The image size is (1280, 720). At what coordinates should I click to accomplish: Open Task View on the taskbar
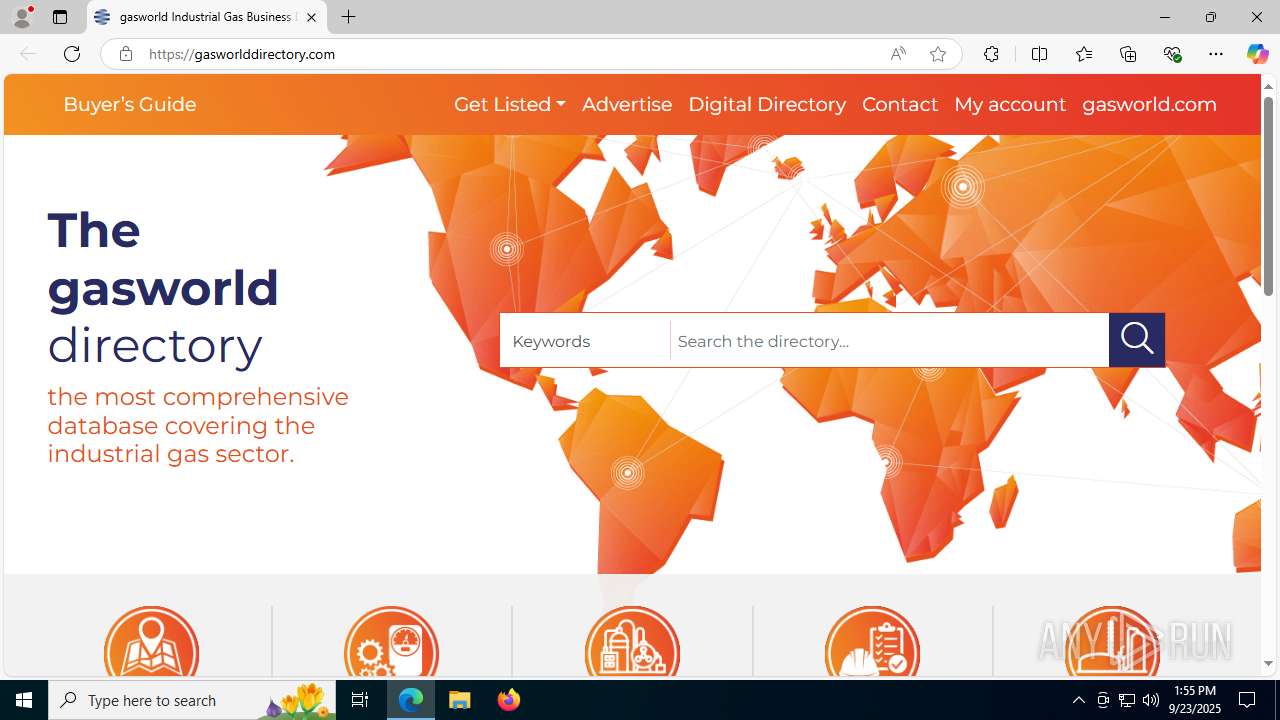360,700
